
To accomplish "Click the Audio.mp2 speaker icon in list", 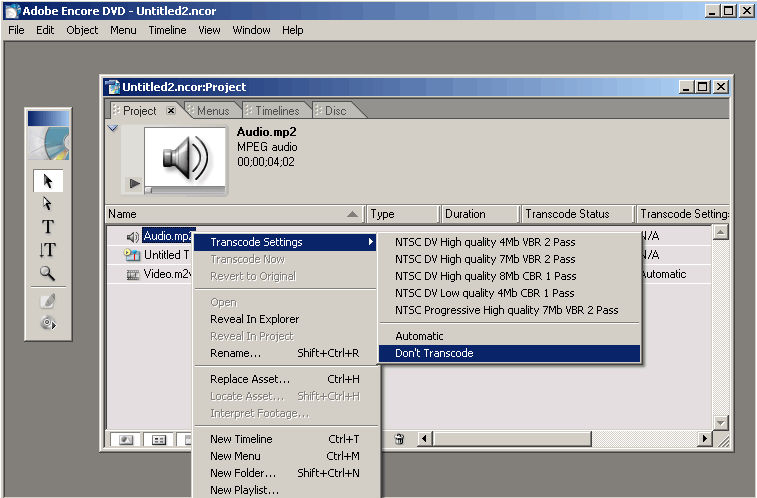I will [132, 236].
